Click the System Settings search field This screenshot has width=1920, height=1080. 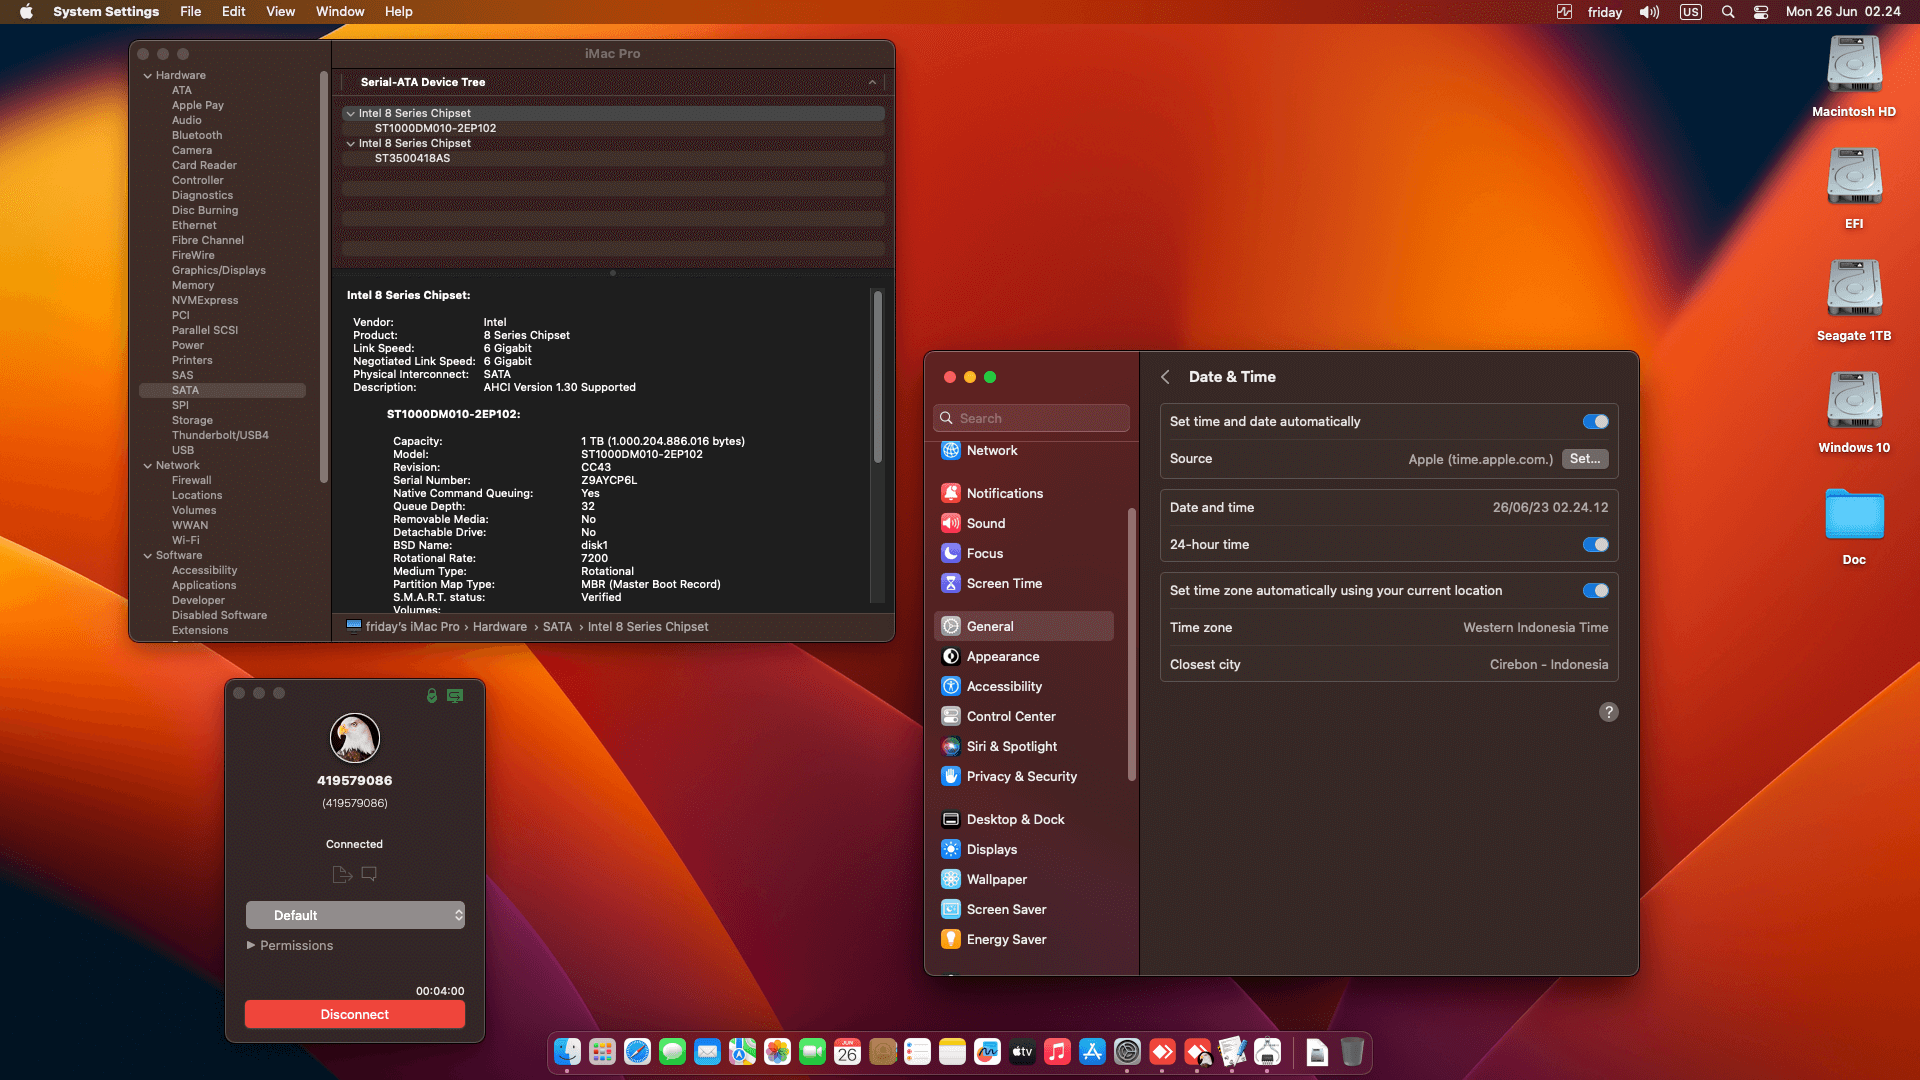click(1031, 417)
